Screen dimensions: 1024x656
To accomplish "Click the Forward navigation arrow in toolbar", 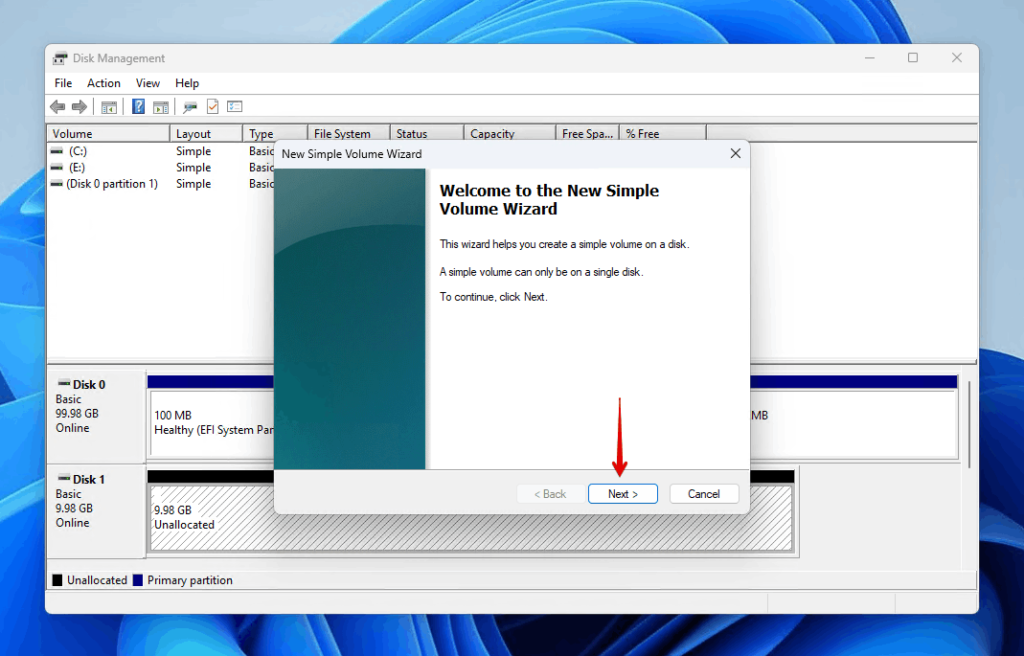I will pos(81,106).
